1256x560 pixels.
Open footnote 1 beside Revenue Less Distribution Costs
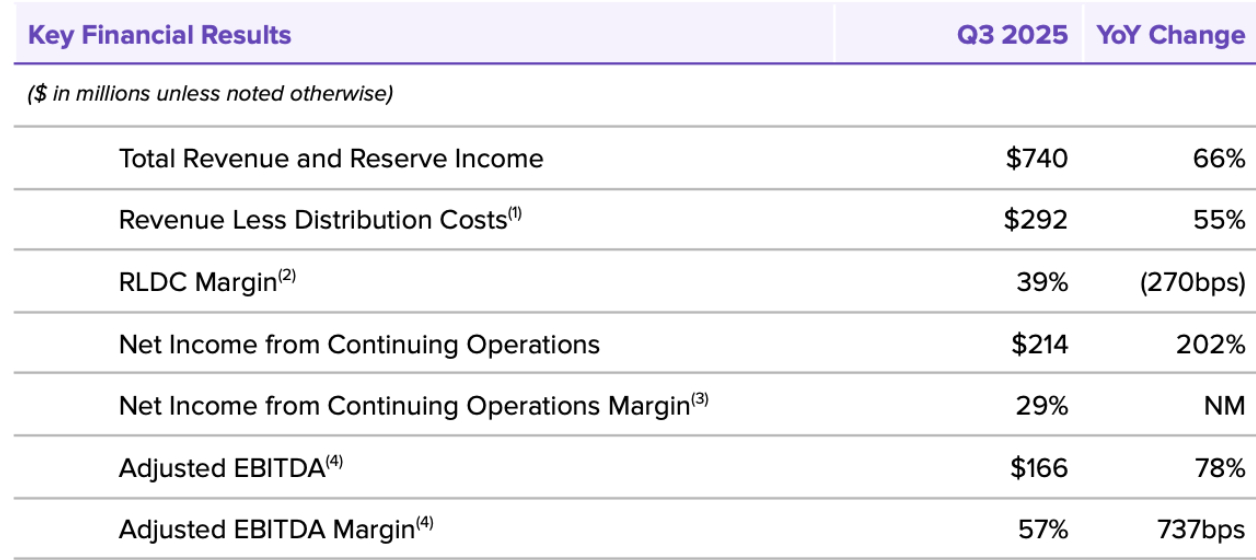(515, 213)
